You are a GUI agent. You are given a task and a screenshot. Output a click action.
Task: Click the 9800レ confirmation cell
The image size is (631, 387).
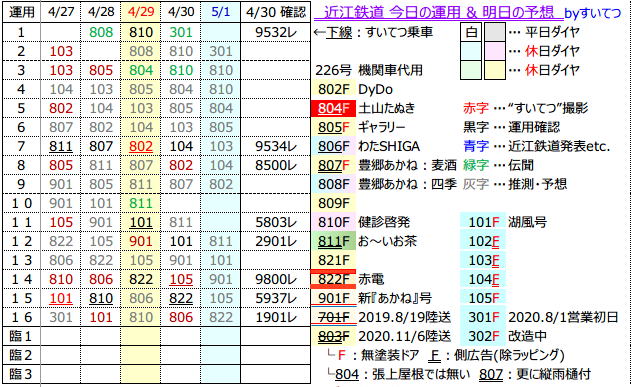tap(276, 279)
